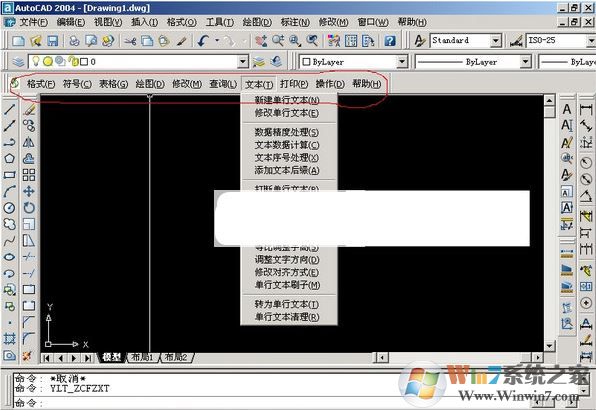Screen dimensions: 596x410
Task: Expand the layer name dropdown arrow
Action: [x=243, y=61]
